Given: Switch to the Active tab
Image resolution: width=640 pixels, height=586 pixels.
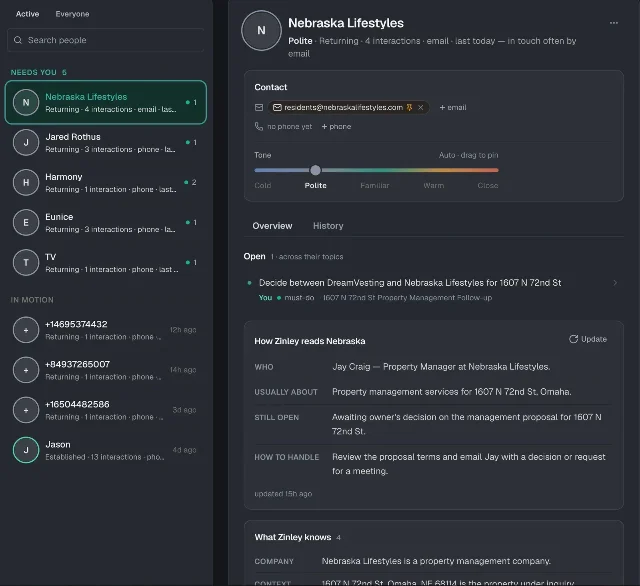Looking at the screenshot, I should coord(27,14).
